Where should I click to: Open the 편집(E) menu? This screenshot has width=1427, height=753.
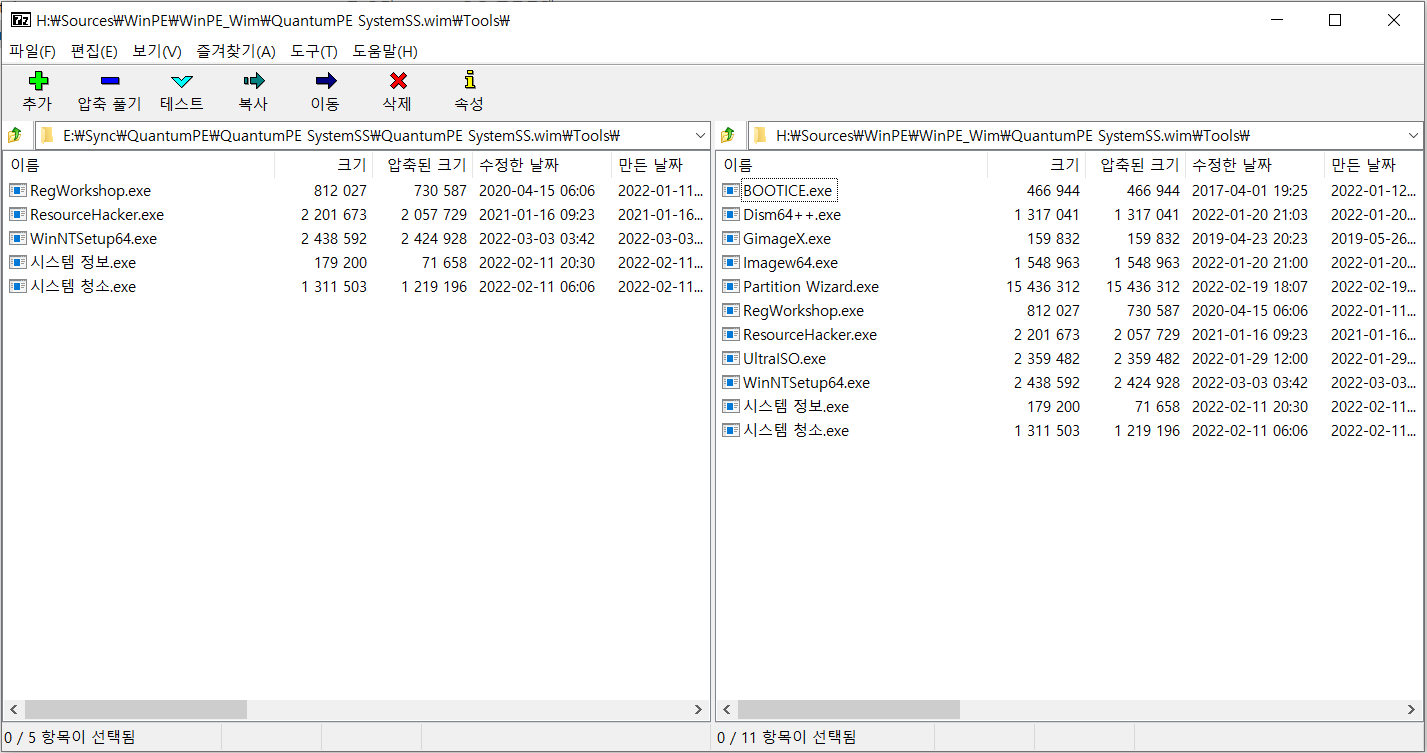tap(94, 51)
